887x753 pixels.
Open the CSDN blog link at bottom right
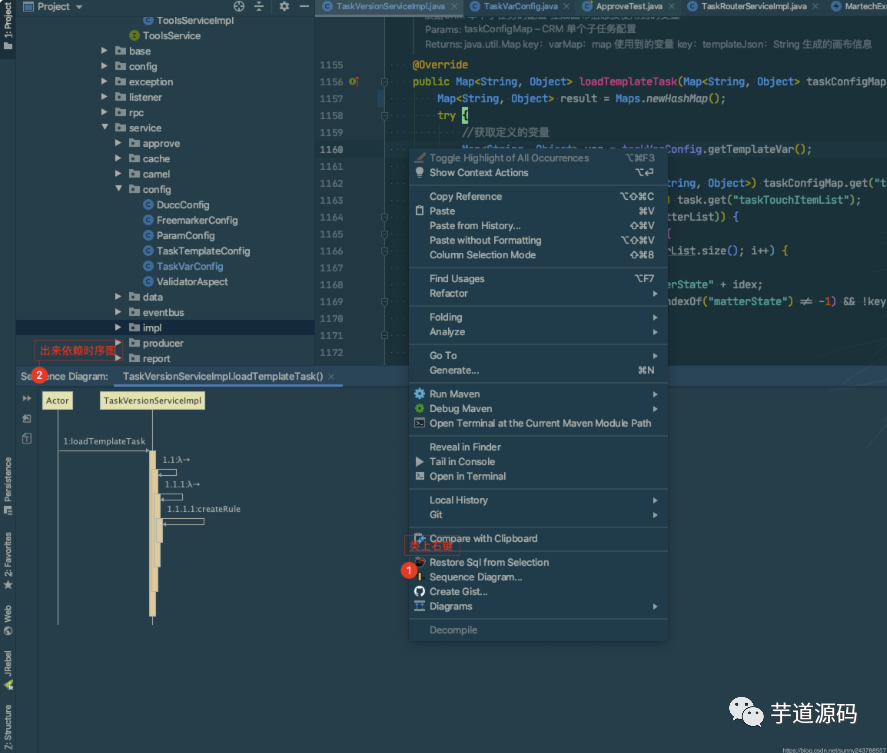click(836, 748)
